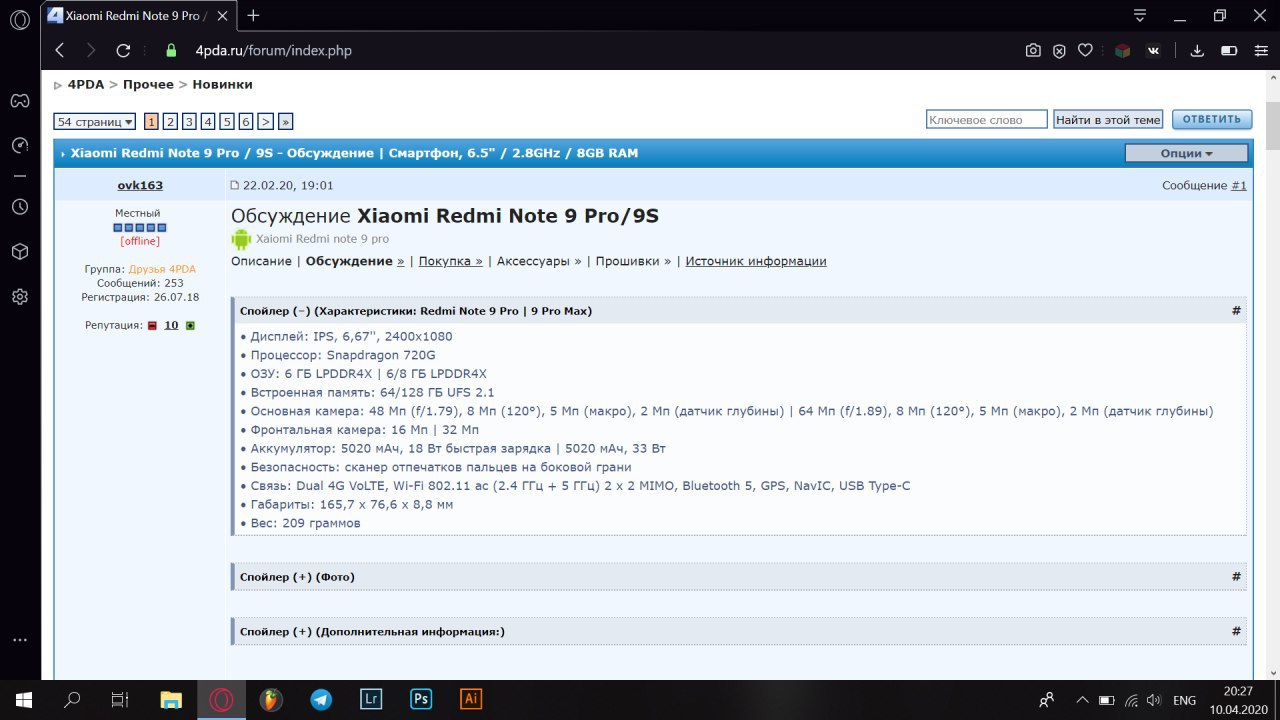Collapse the Характеристики spoiler
The width and height of the screenshot is (1280, 720).
point(416,311)
